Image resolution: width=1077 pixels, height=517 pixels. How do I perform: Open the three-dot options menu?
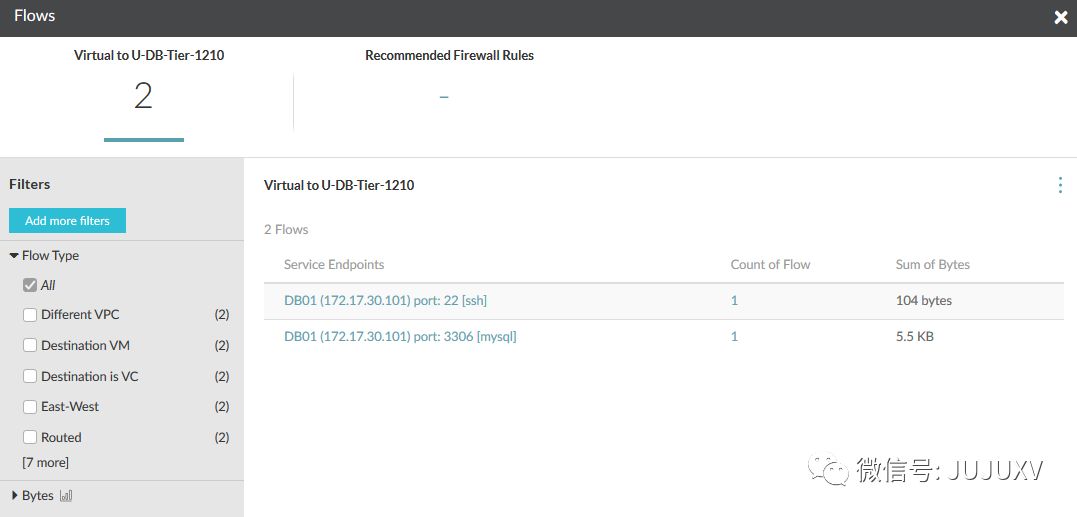(1060, 185)
